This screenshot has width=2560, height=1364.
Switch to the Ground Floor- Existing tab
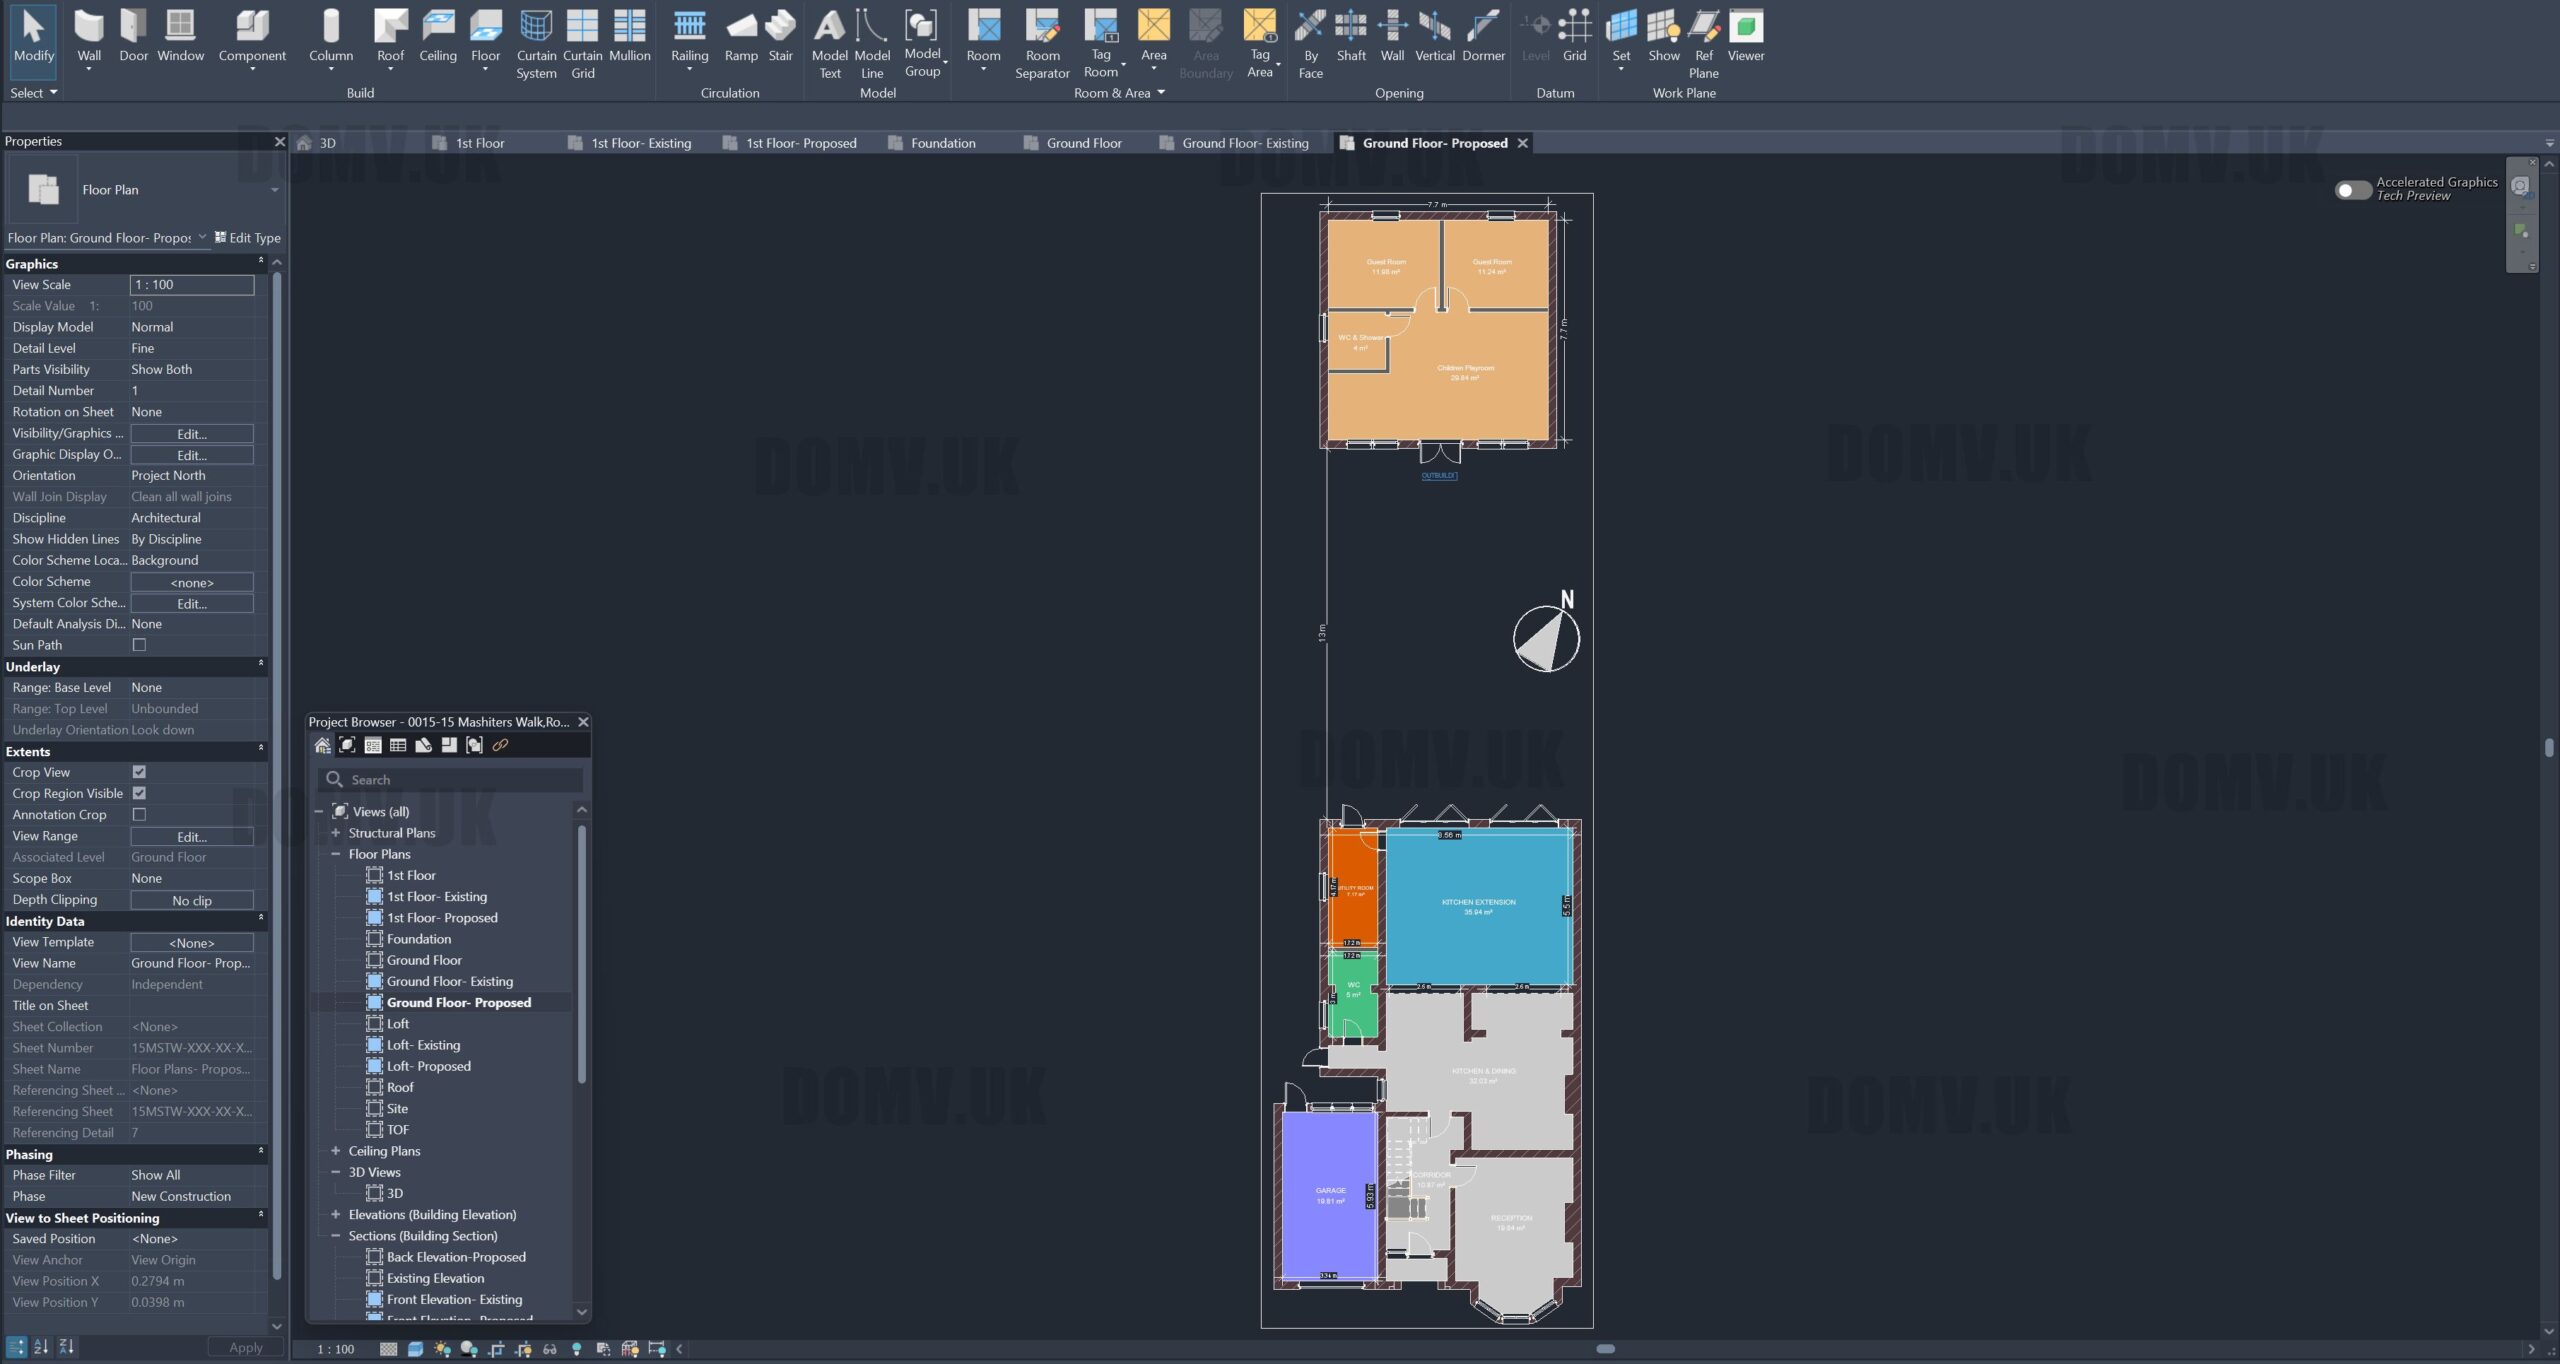click(1244, 143)
